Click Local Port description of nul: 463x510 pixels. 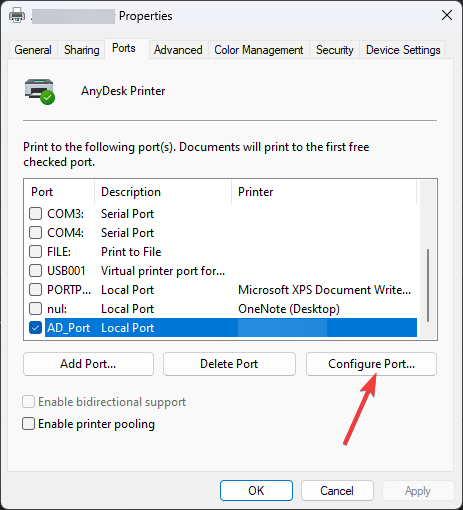(x=127, y=309)
